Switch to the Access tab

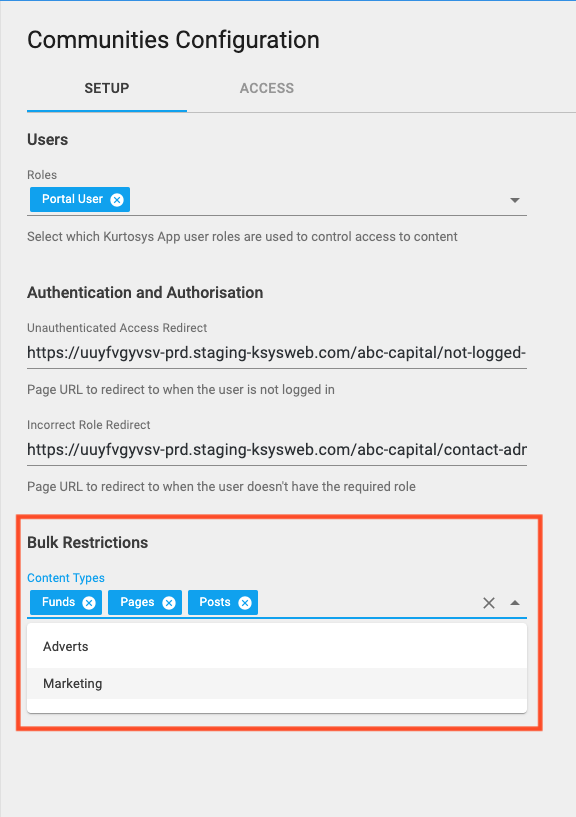click(267, 88)
